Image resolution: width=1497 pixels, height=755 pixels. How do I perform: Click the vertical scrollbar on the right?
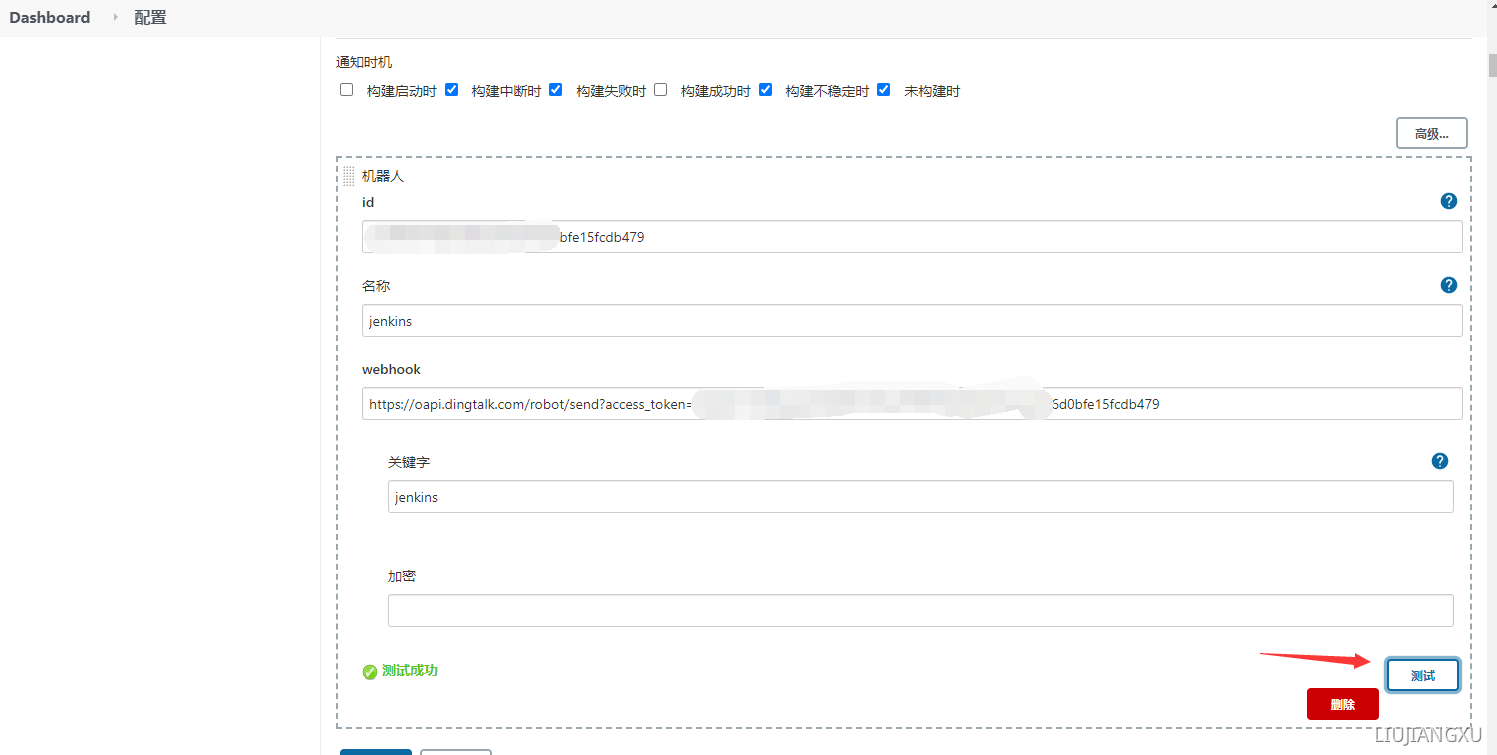(x=1491, y=65)
